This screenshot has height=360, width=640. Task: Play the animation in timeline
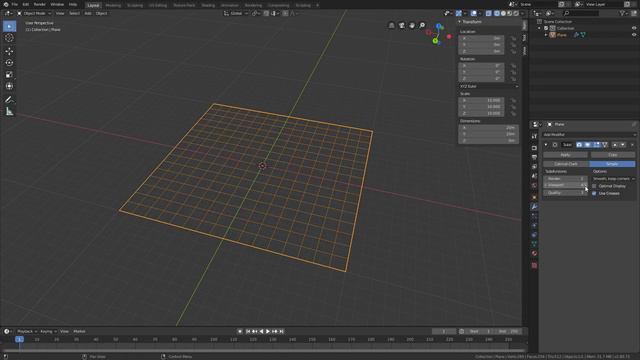(268, 331)
